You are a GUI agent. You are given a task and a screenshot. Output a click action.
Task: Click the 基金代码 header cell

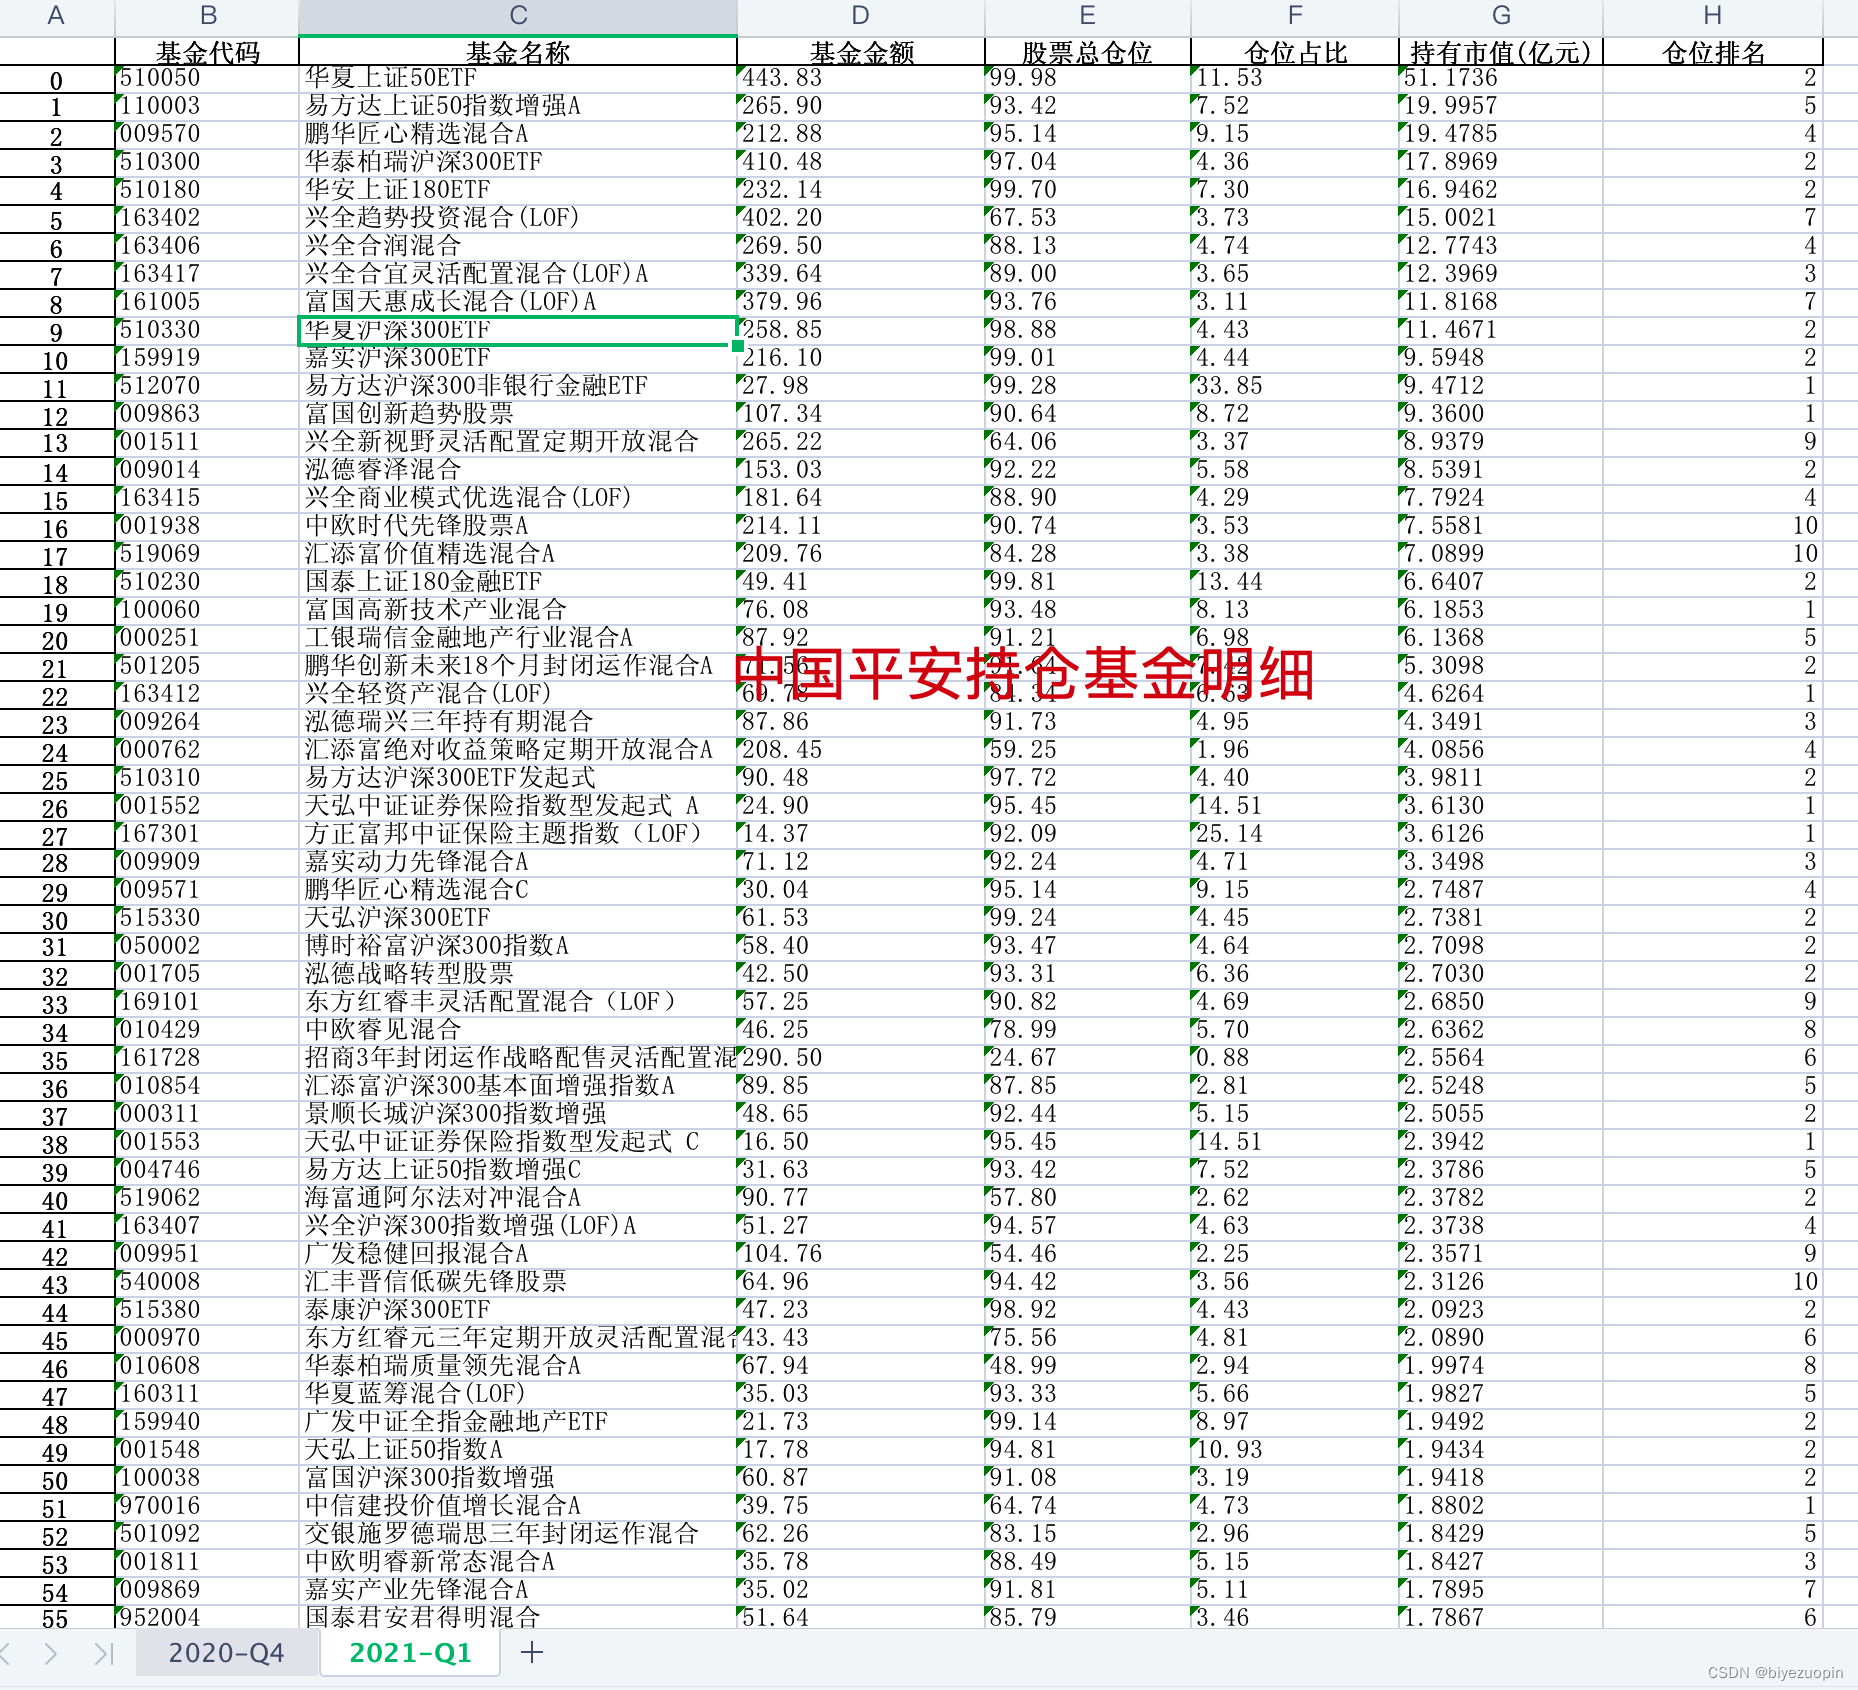point(207,52)
